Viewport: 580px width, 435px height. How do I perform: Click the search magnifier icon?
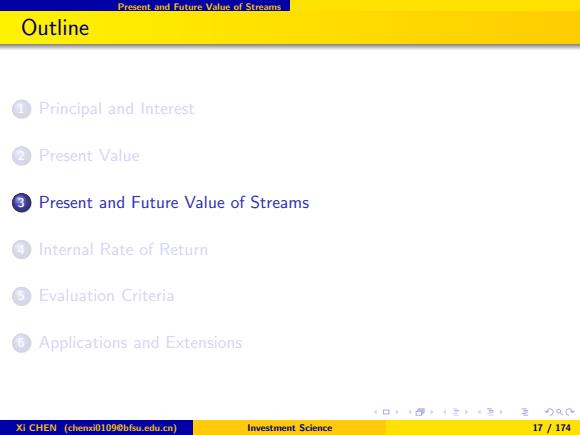click(x=560, y=412)
